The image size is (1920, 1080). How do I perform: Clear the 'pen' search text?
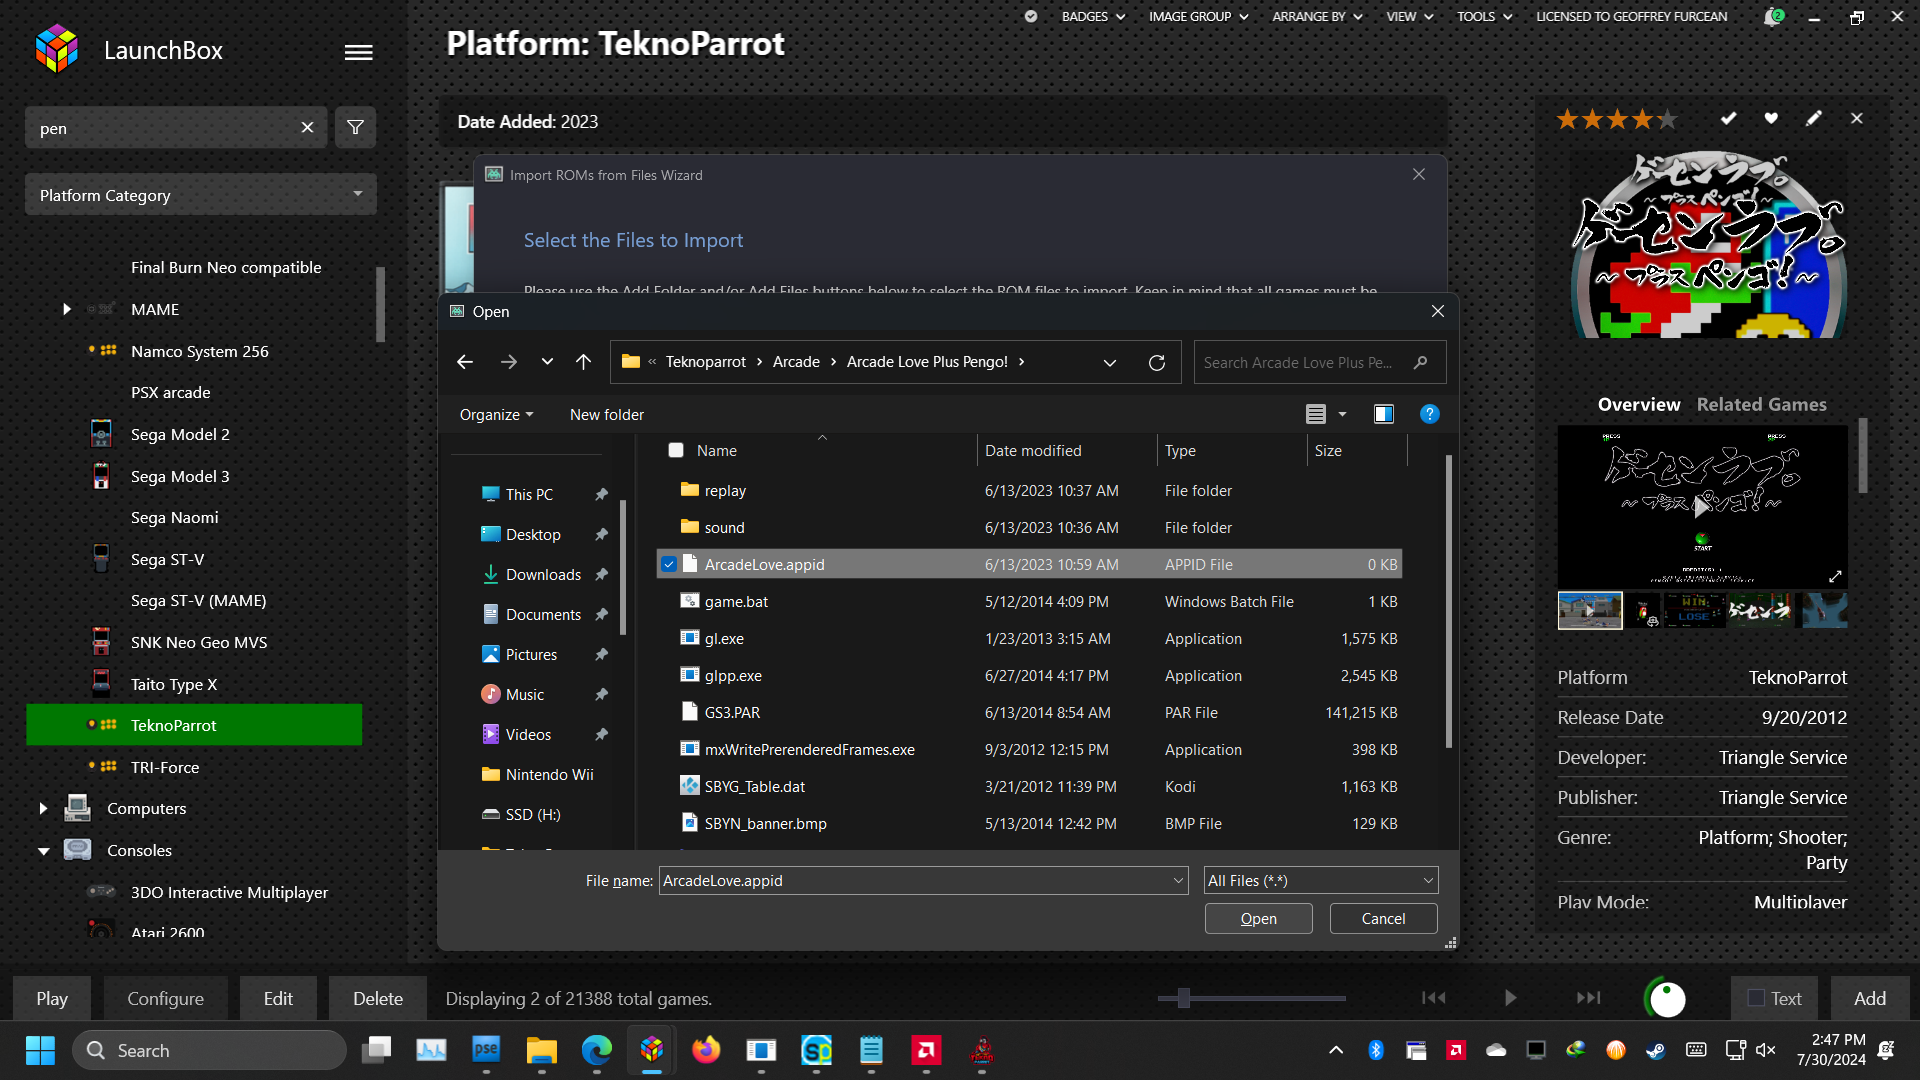[307, 128]
